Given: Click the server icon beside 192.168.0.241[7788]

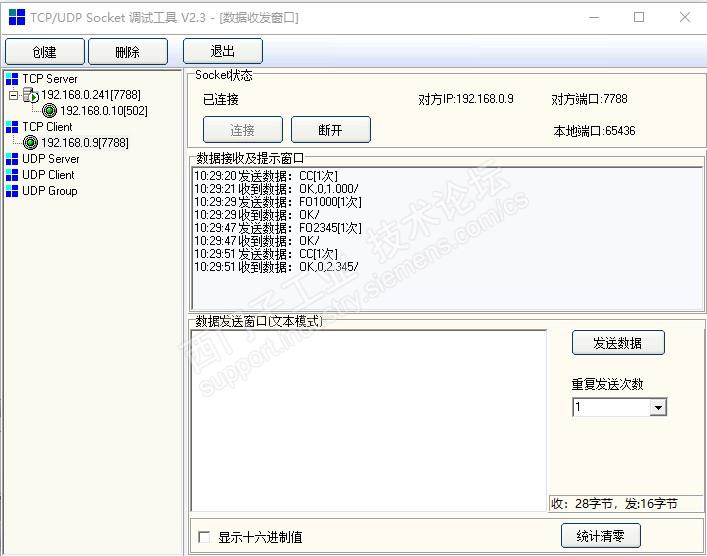Looking at the screenshot, I should (31, 95).
